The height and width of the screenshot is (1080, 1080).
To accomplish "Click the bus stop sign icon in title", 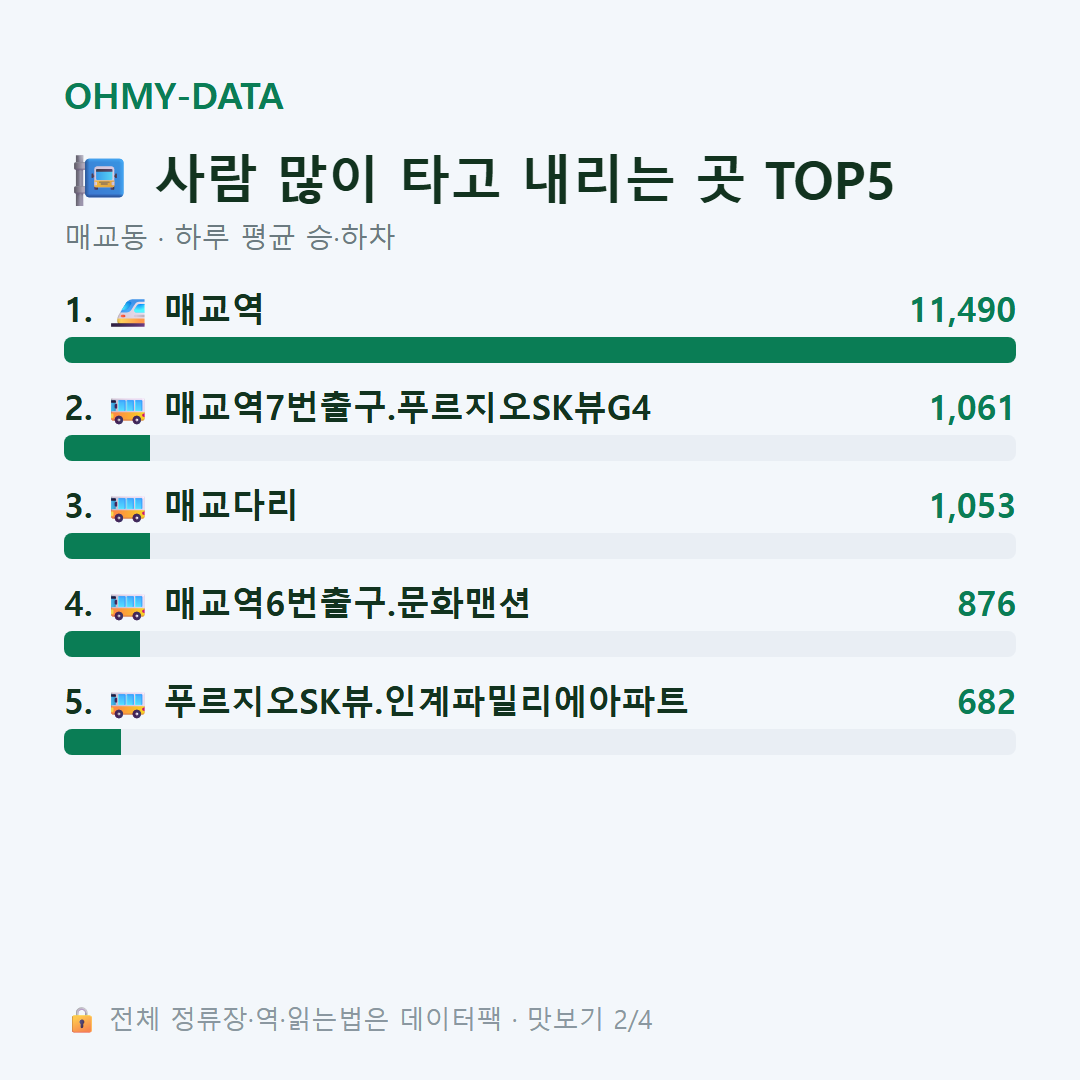I will (99, 180).
